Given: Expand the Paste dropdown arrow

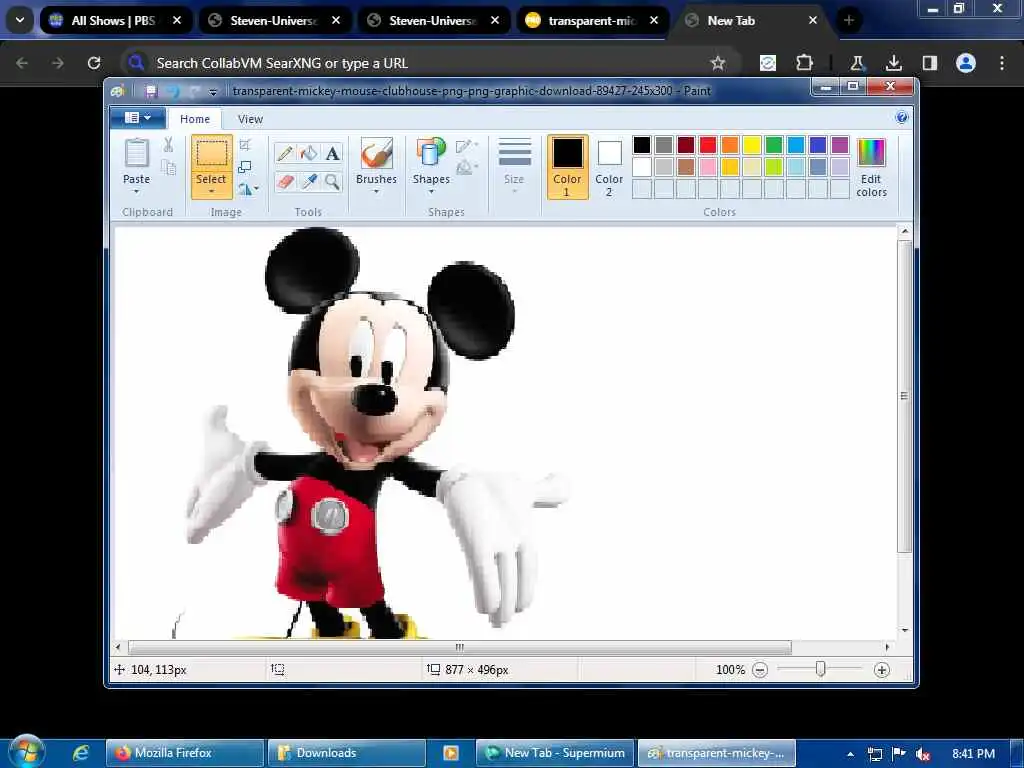Looking at the screenshot, I should click(x=136, y=192).
